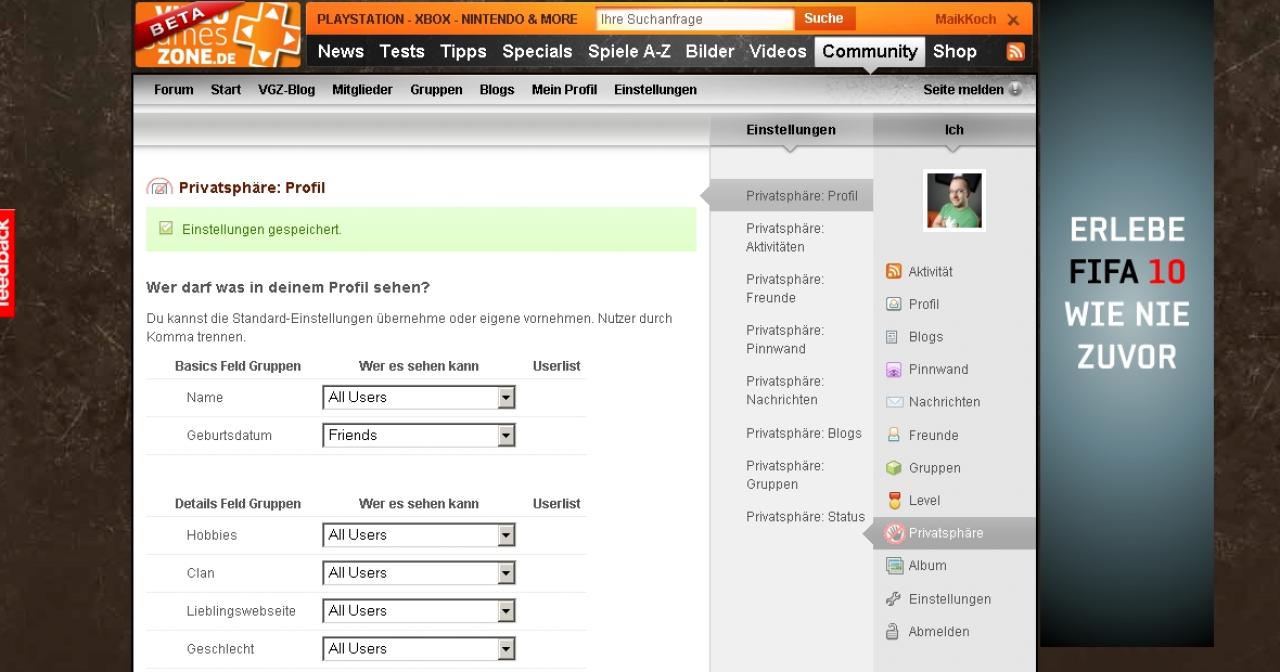Open the Tests main menu
This screenshot has width=1280, height=672.
402,52
